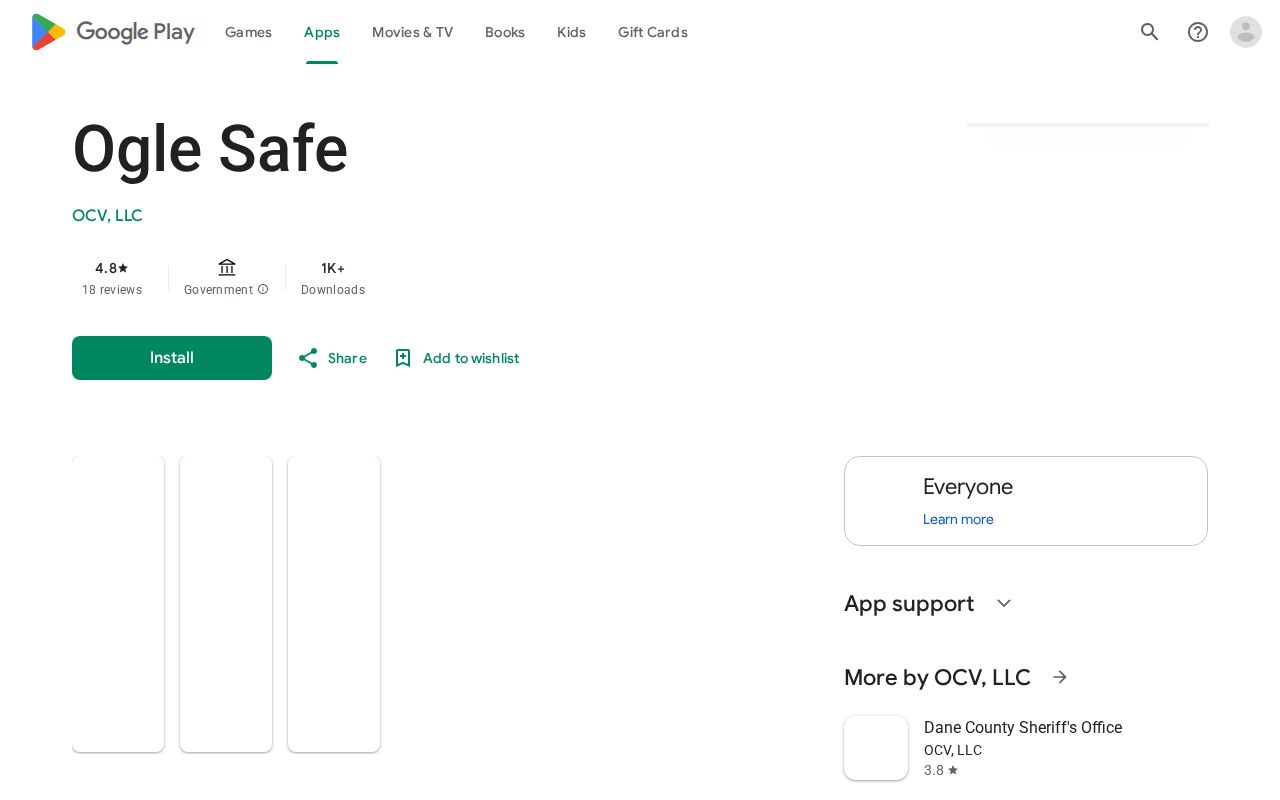Open the Books tab
The height and width of the screenshot is (800, 1280).
point(505,32)
